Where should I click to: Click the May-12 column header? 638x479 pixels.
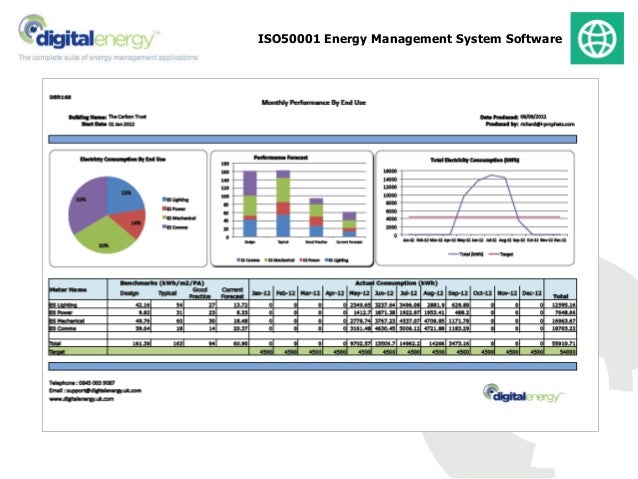click(360, 293)
